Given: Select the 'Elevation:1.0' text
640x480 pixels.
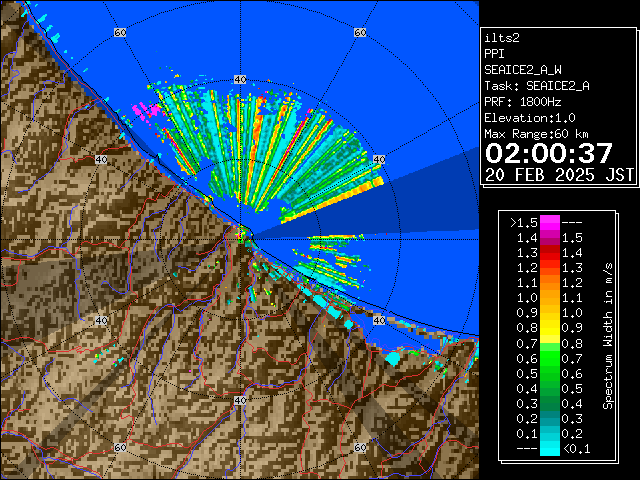Looking at the screenshot, I should 530,118.
